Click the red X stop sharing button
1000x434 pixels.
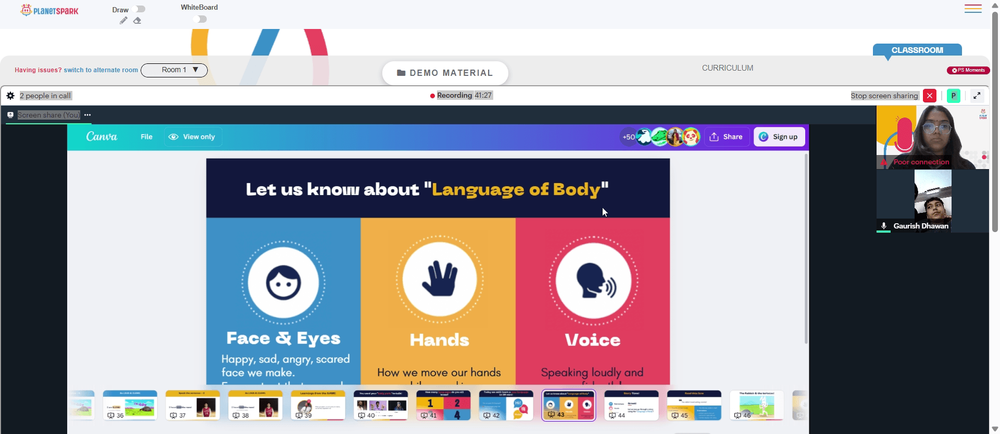pyautogui.click(x=930, y=96)
